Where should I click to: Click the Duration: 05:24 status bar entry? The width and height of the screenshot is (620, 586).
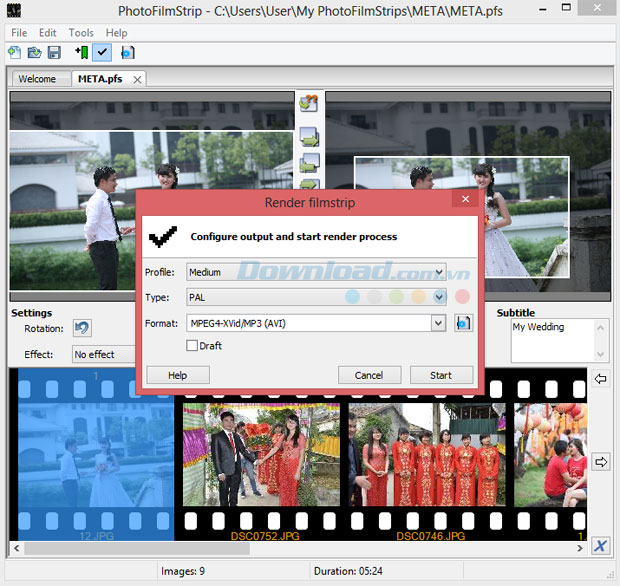coord(348,571)
